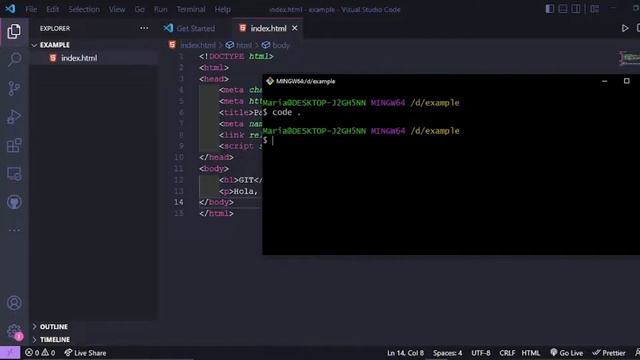Open the Terminal menu

coord(191,9)
